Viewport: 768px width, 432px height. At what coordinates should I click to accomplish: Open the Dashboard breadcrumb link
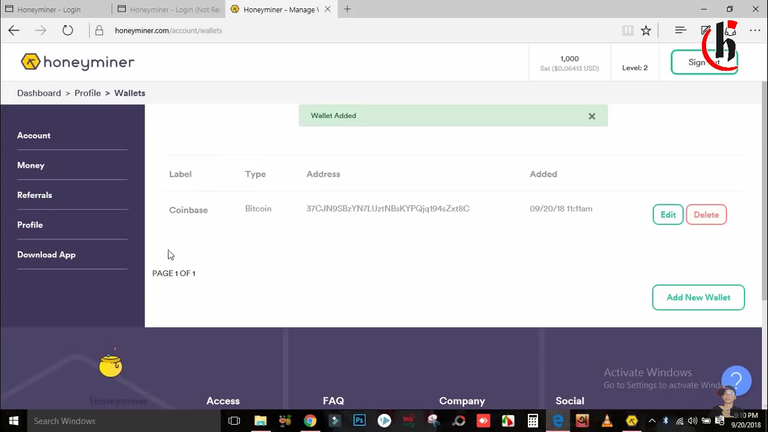coord(39,93)
